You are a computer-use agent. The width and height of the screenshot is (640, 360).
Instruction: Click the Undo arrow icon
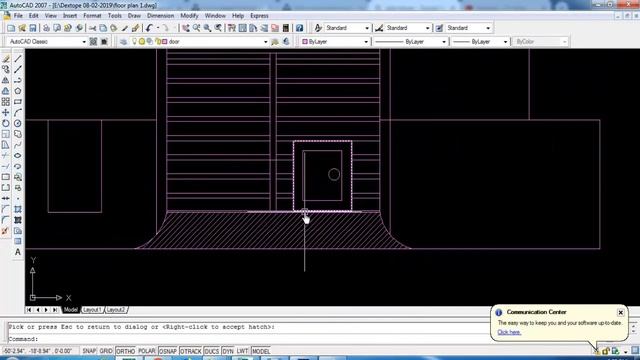[149, 28]
